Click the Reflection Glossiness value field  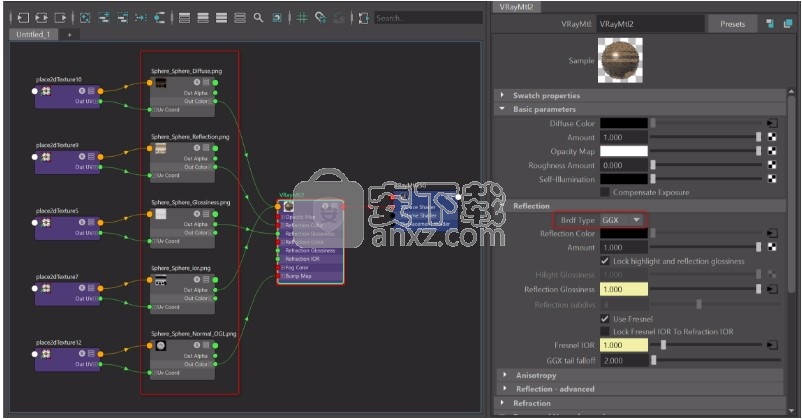[x=623, y=289]
